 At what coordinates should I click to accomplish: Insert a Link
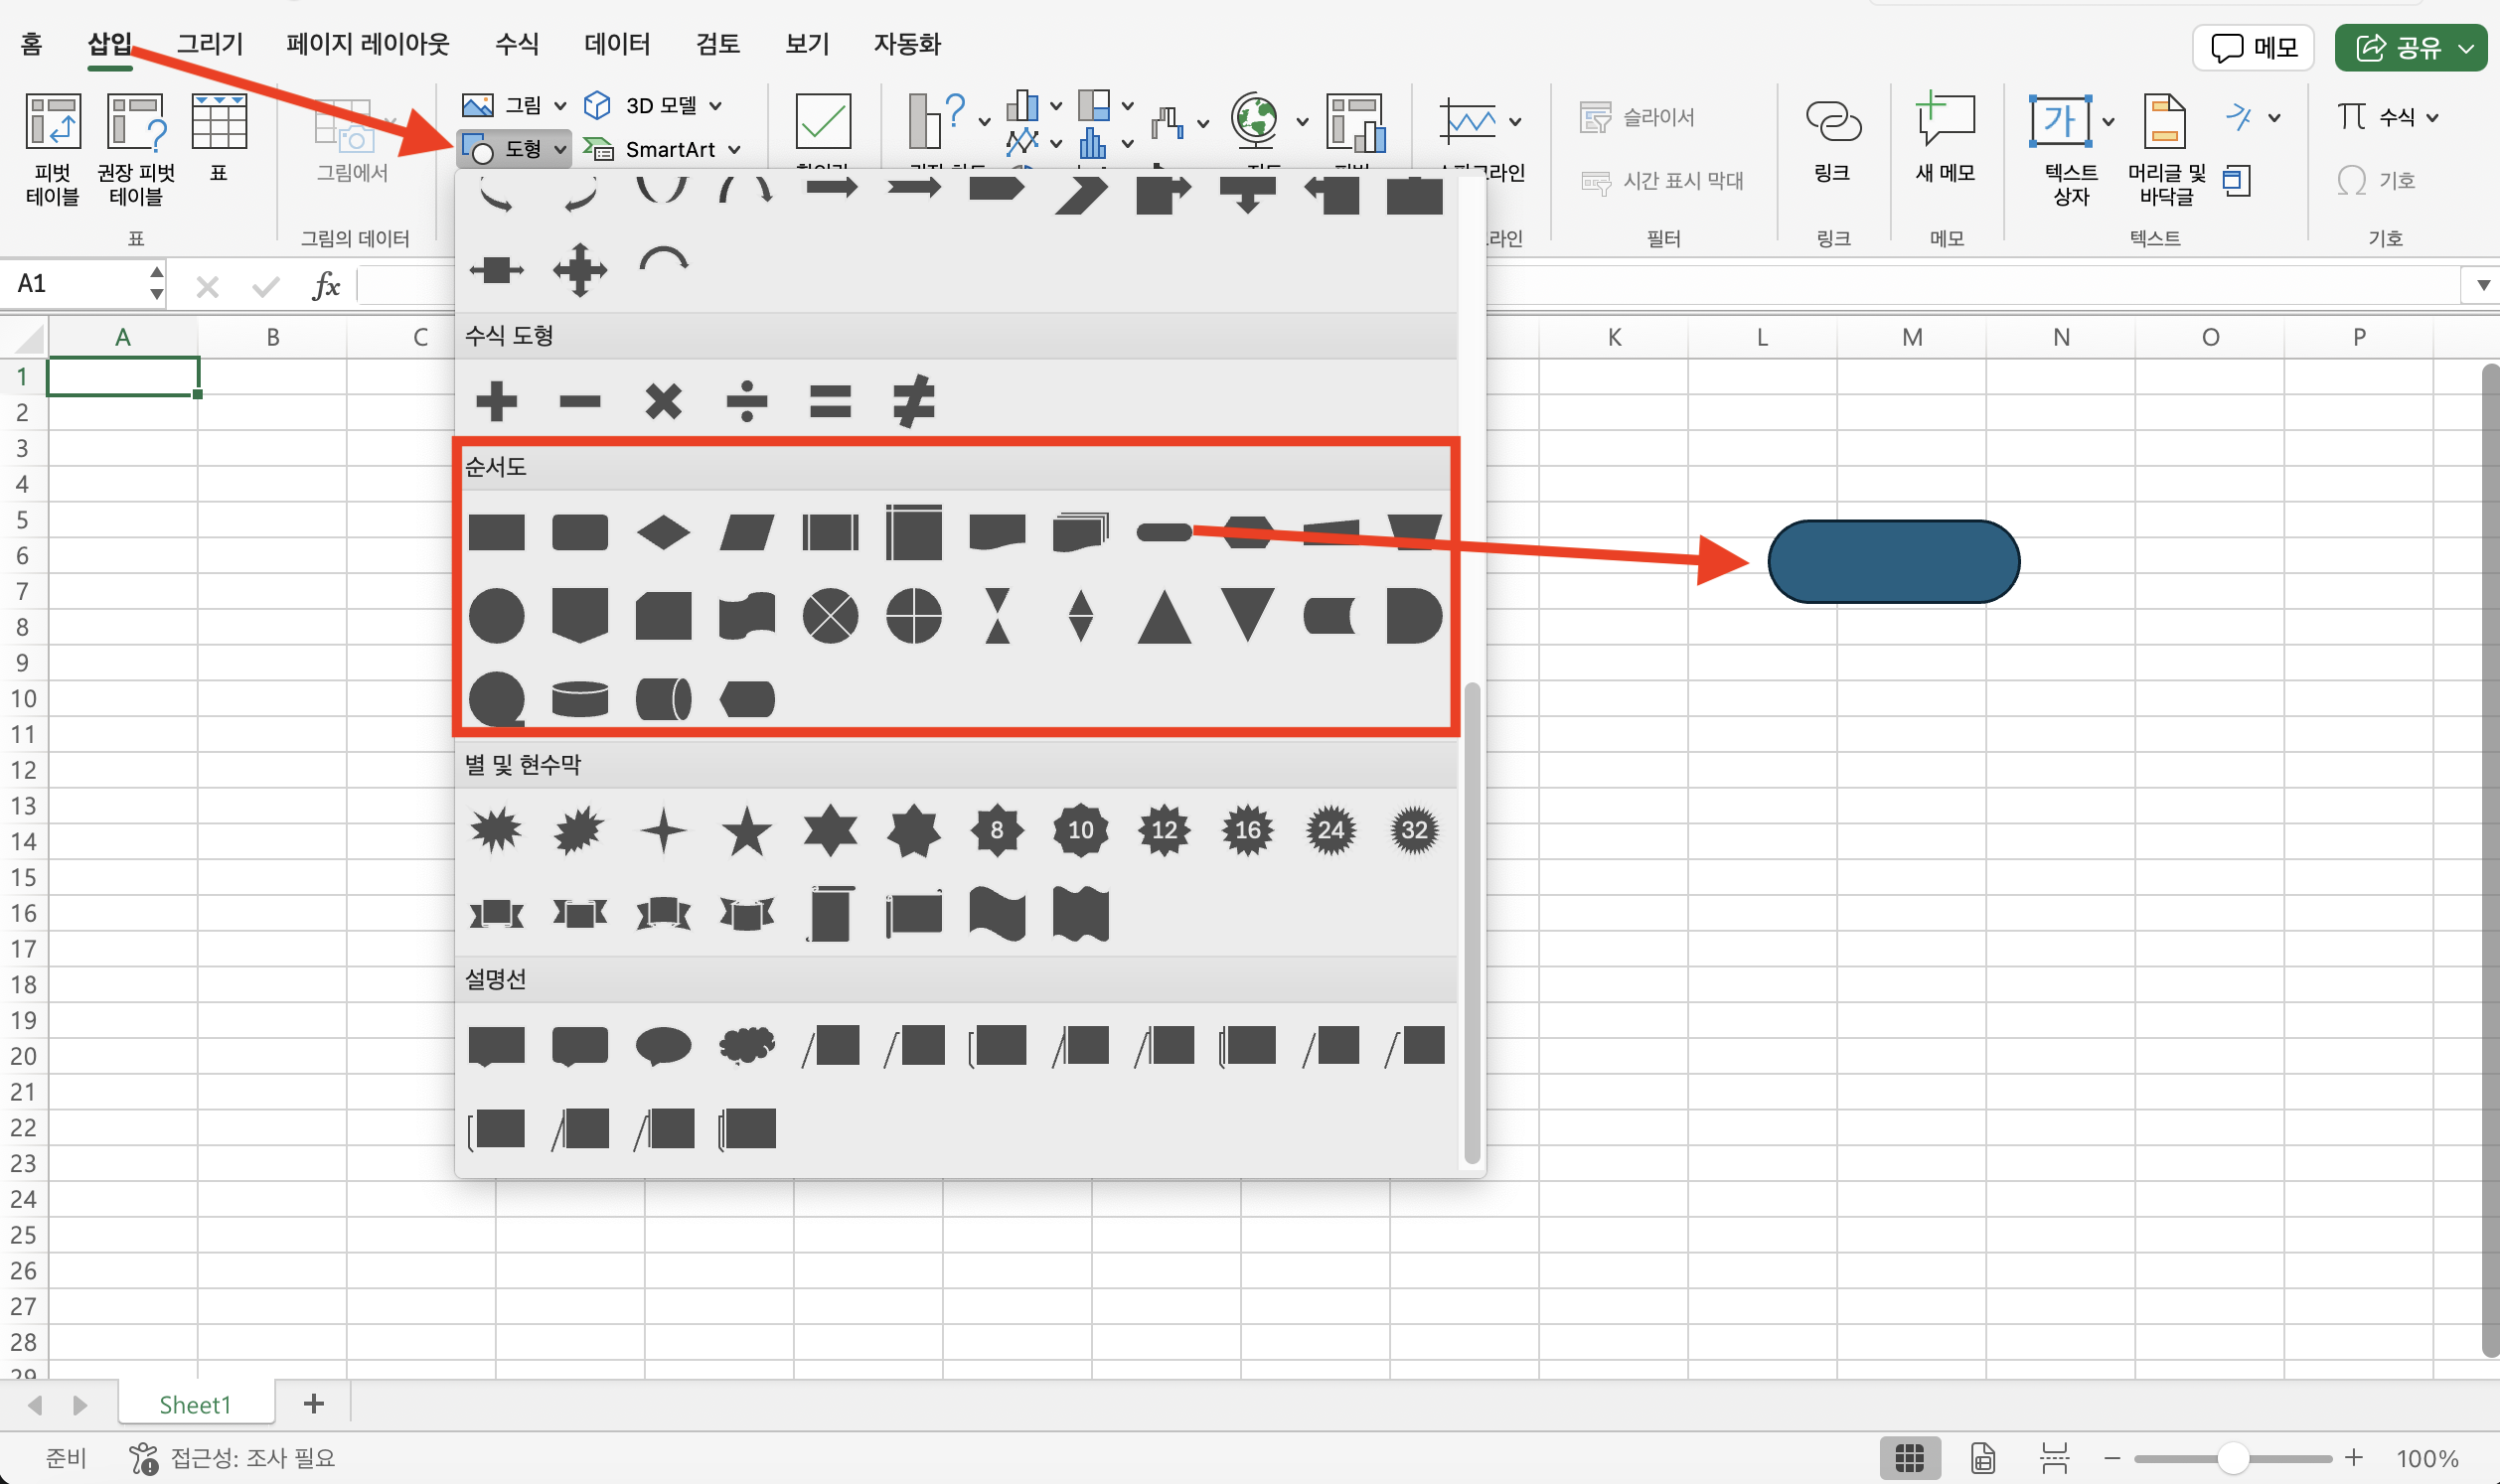pyautogui.click(x=1832, y=140)
